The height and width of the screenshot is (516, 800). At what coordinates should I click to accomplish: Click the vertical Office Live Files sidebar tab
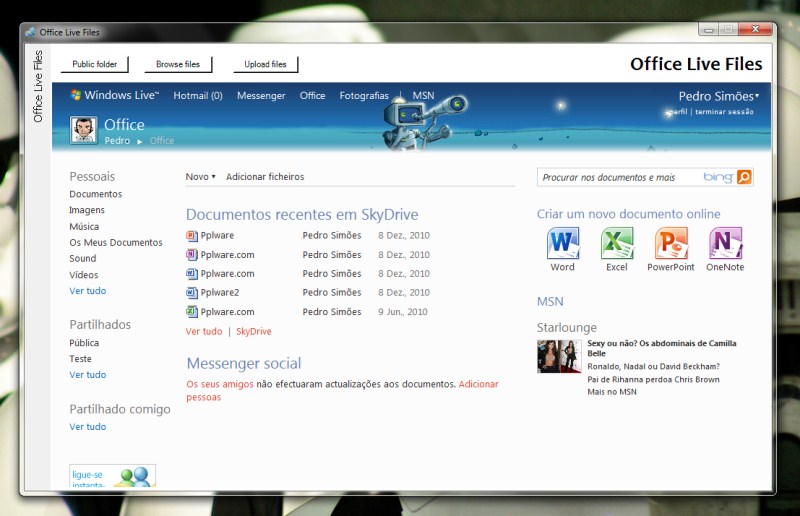(x=38, y=86)
